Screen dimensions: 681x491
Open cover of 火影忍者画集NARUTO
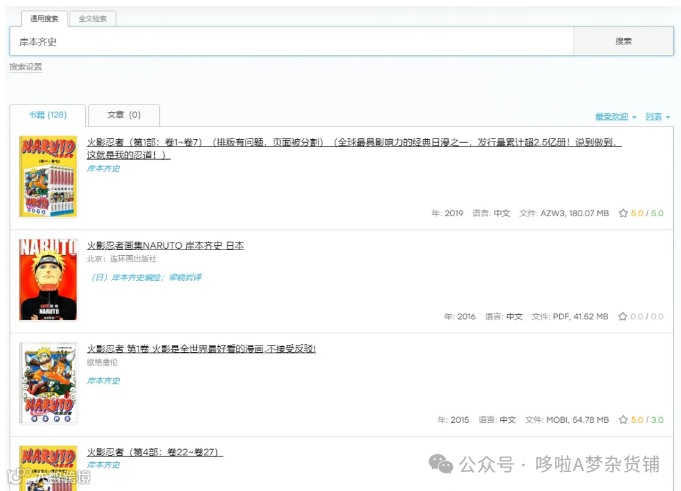(48, 280)
